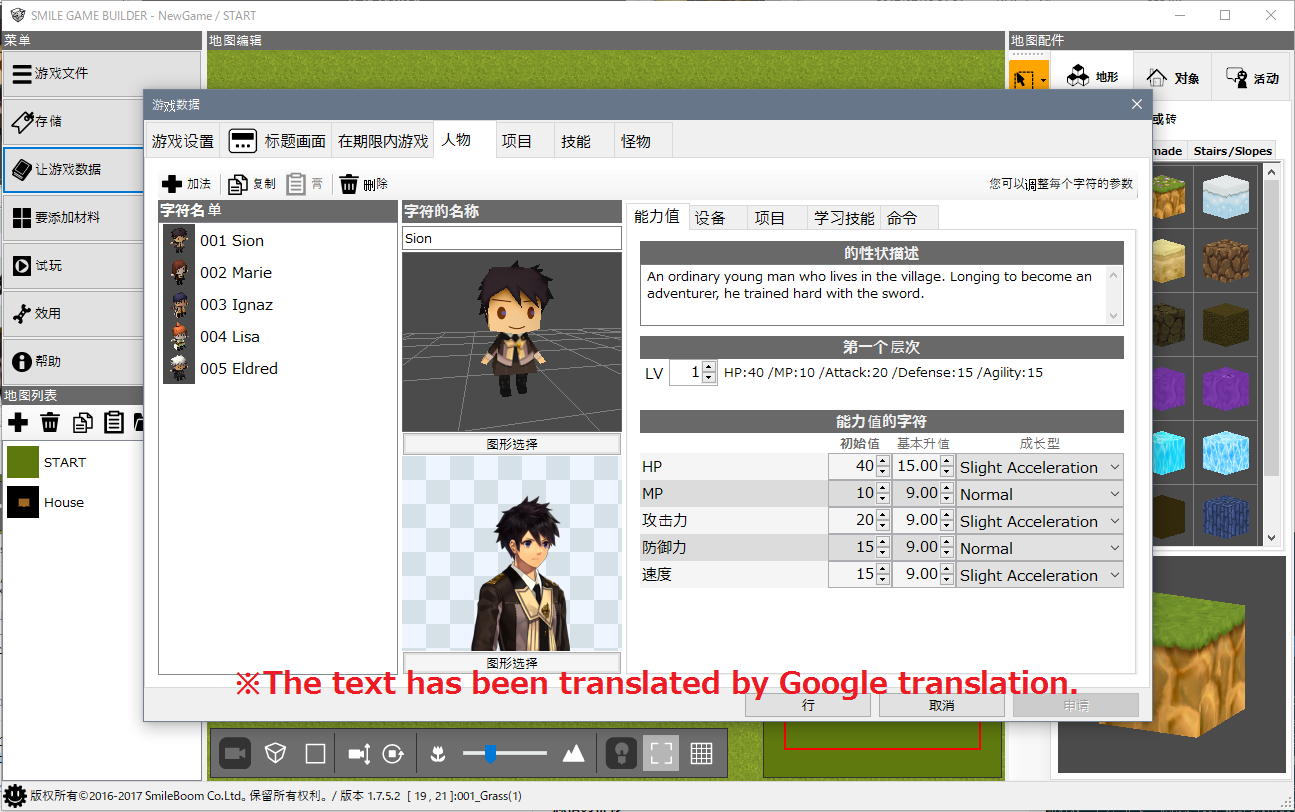1295x812 pixels.
Task: Copy the selected map in the map list toolbar
Action: click(x=82, y=422)
